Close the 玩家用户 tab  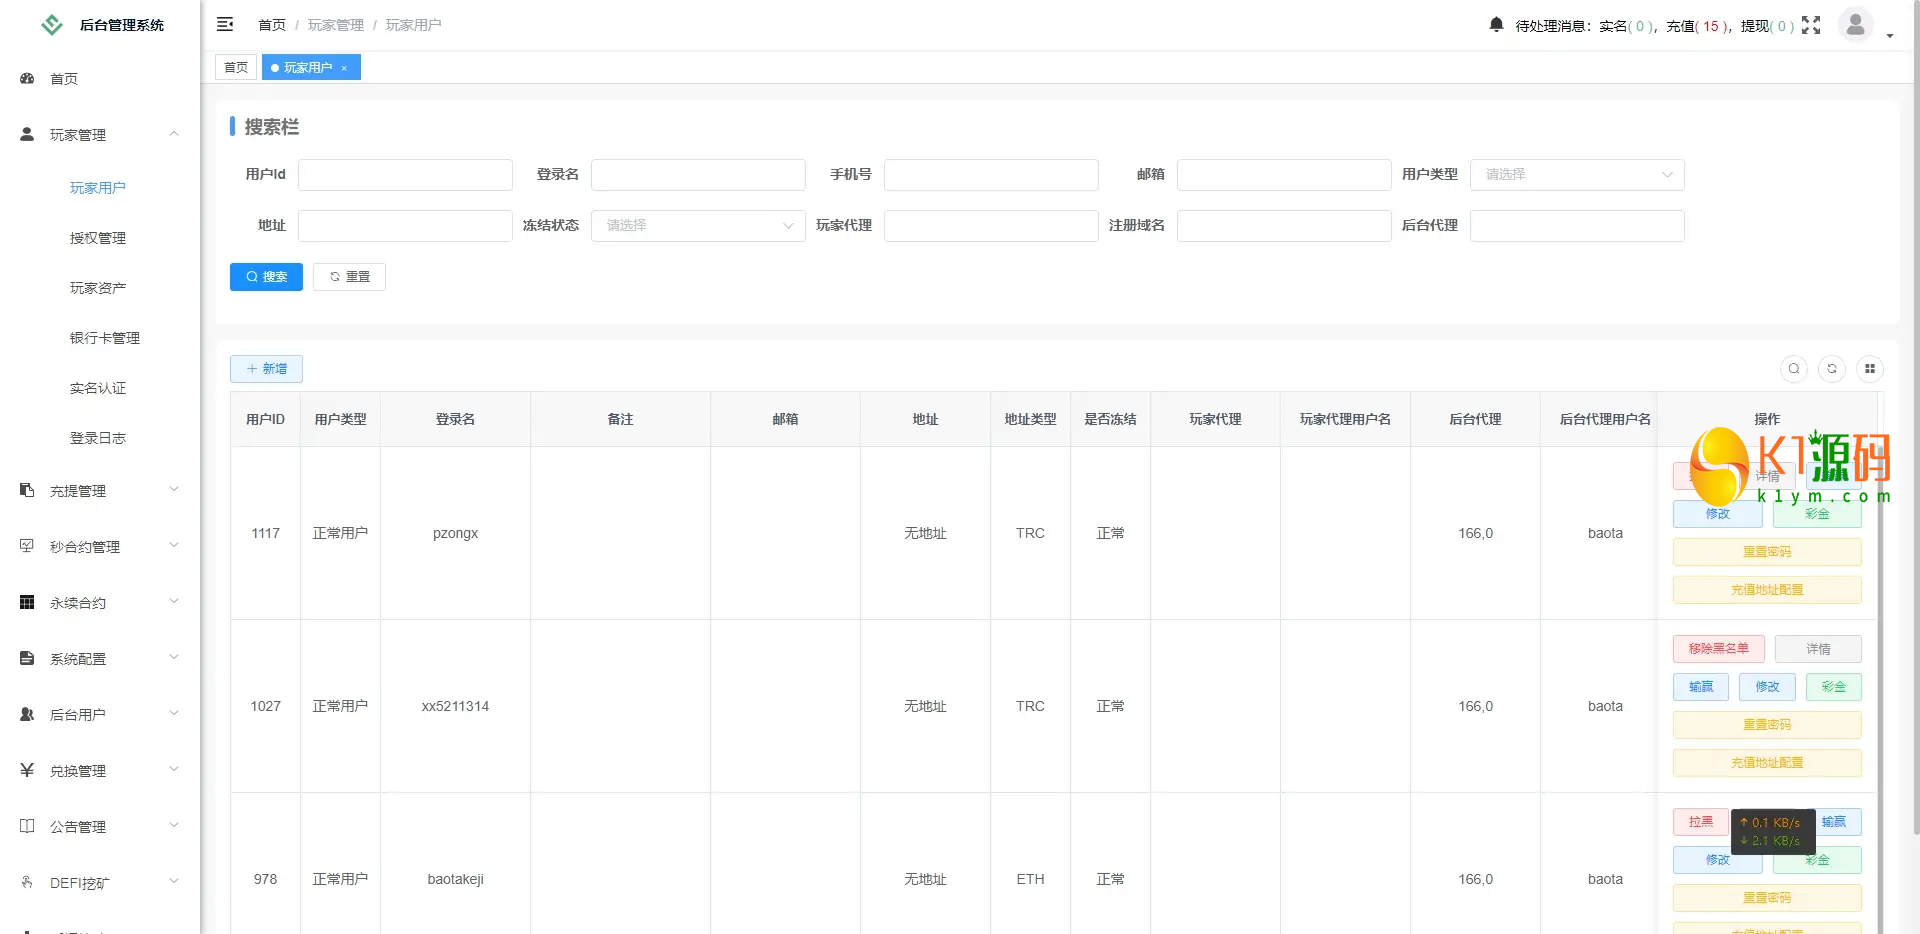pyautogui.click(x=344, y=68)
